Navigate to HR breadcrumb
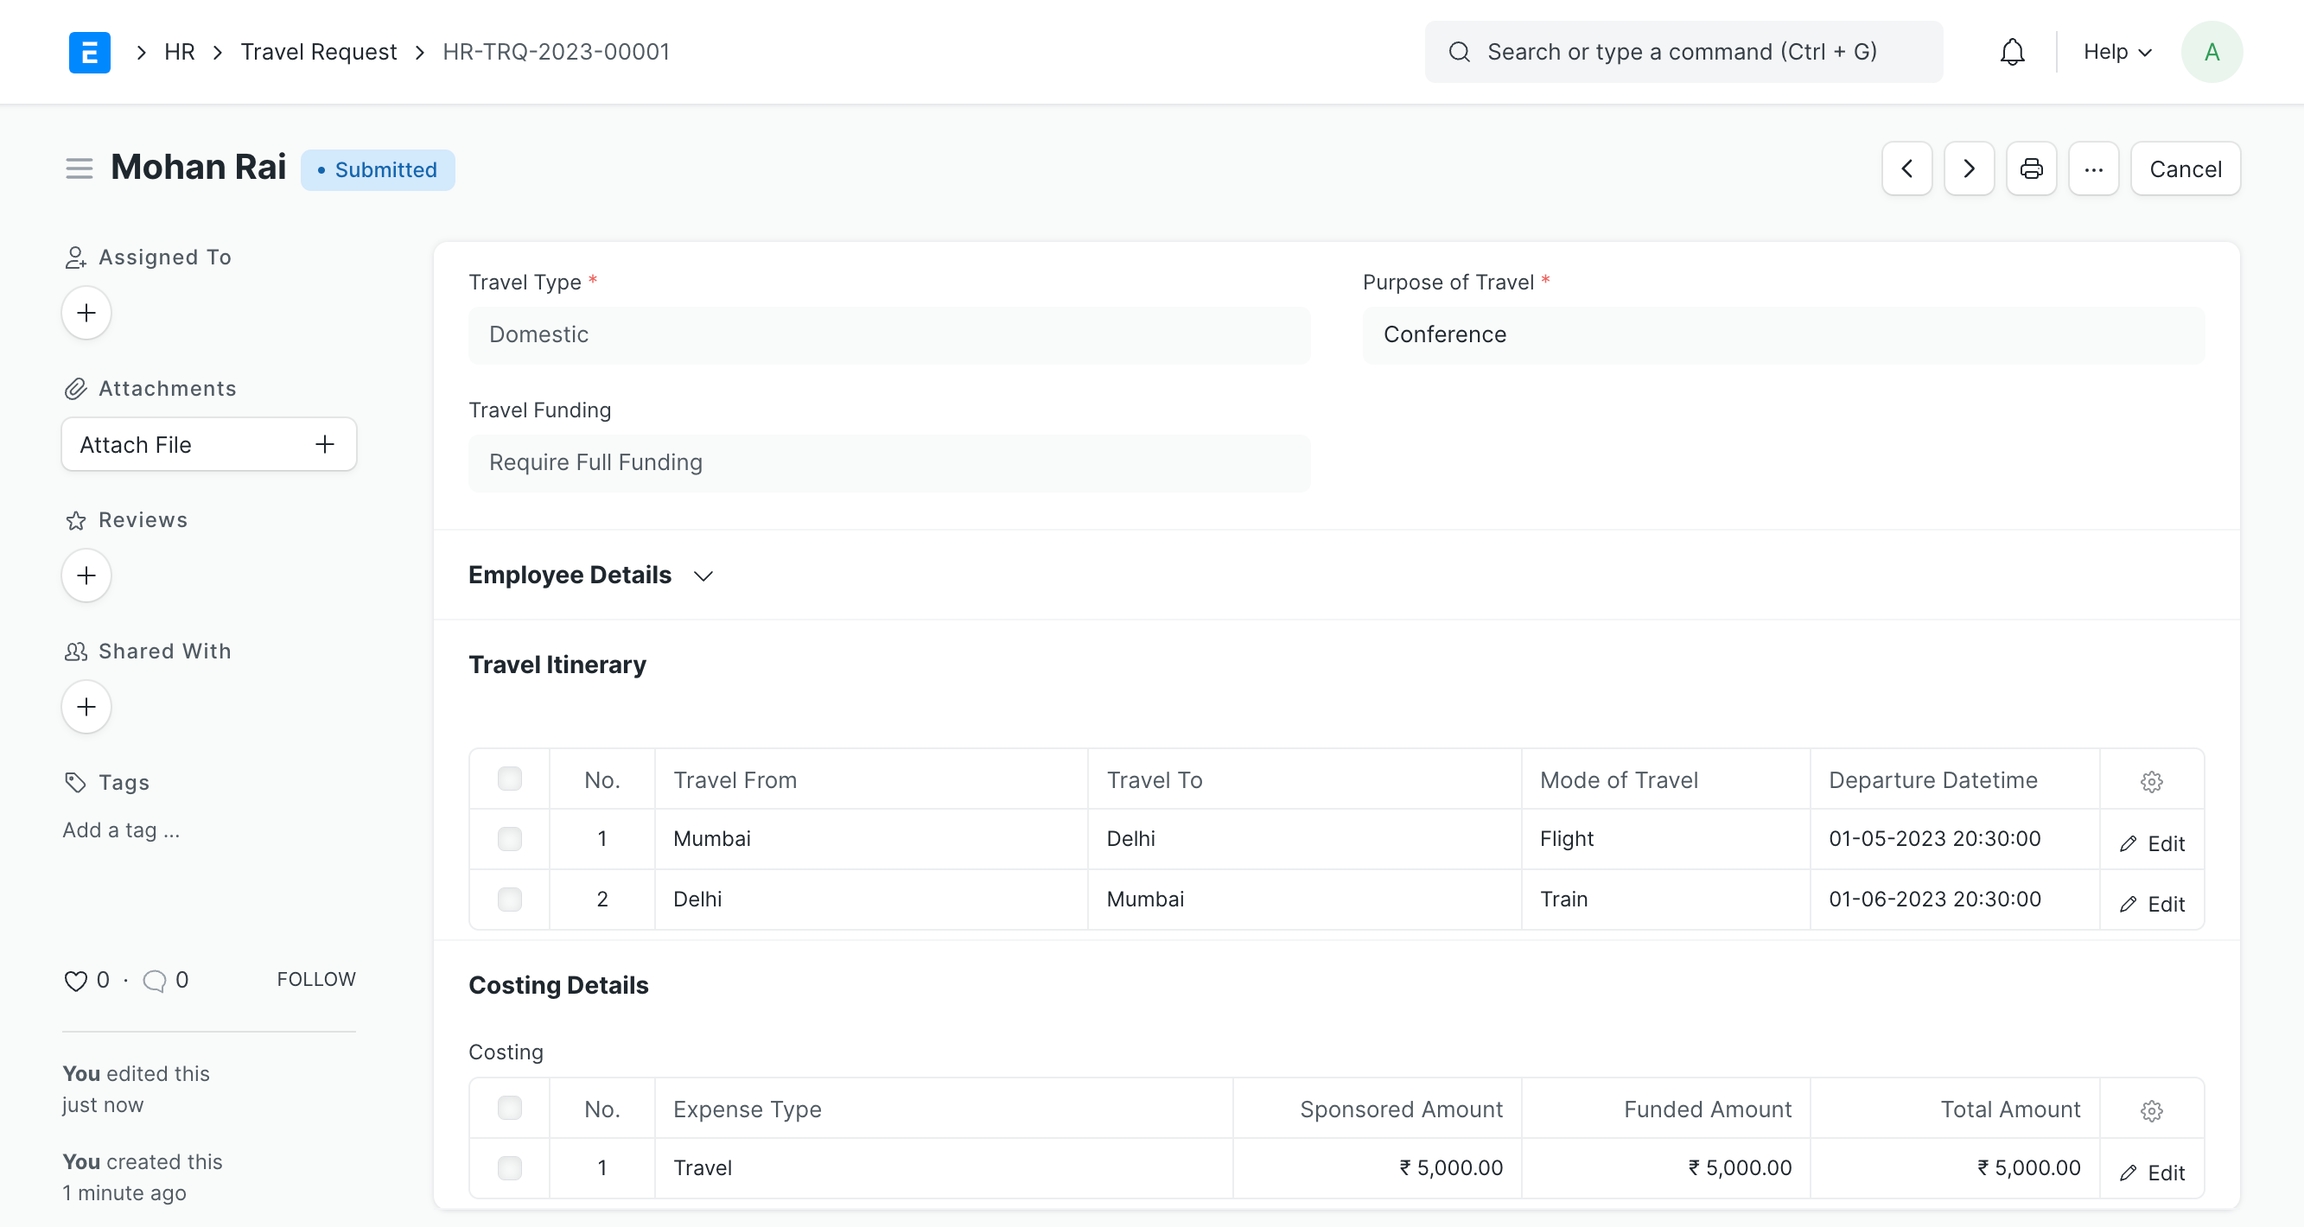2304x1227 pixels. pyautogui.click(x=179, y=52)
